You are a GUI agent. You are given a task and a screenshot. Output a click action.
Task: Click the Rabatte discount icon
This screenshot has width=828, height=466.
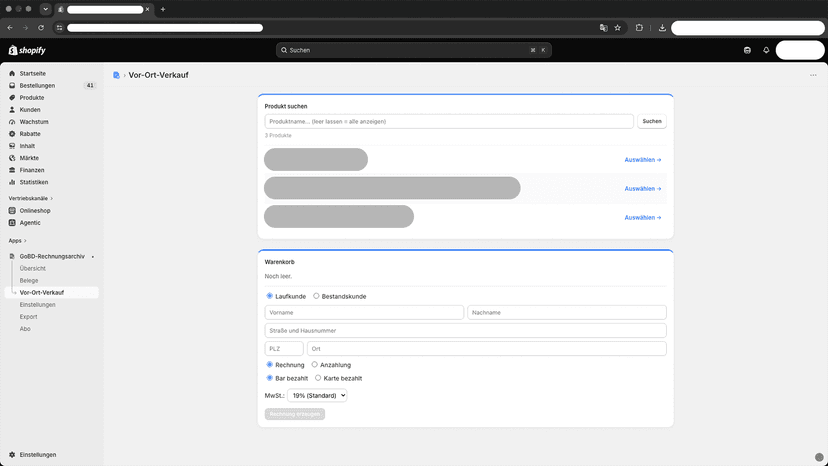(12, 134)
